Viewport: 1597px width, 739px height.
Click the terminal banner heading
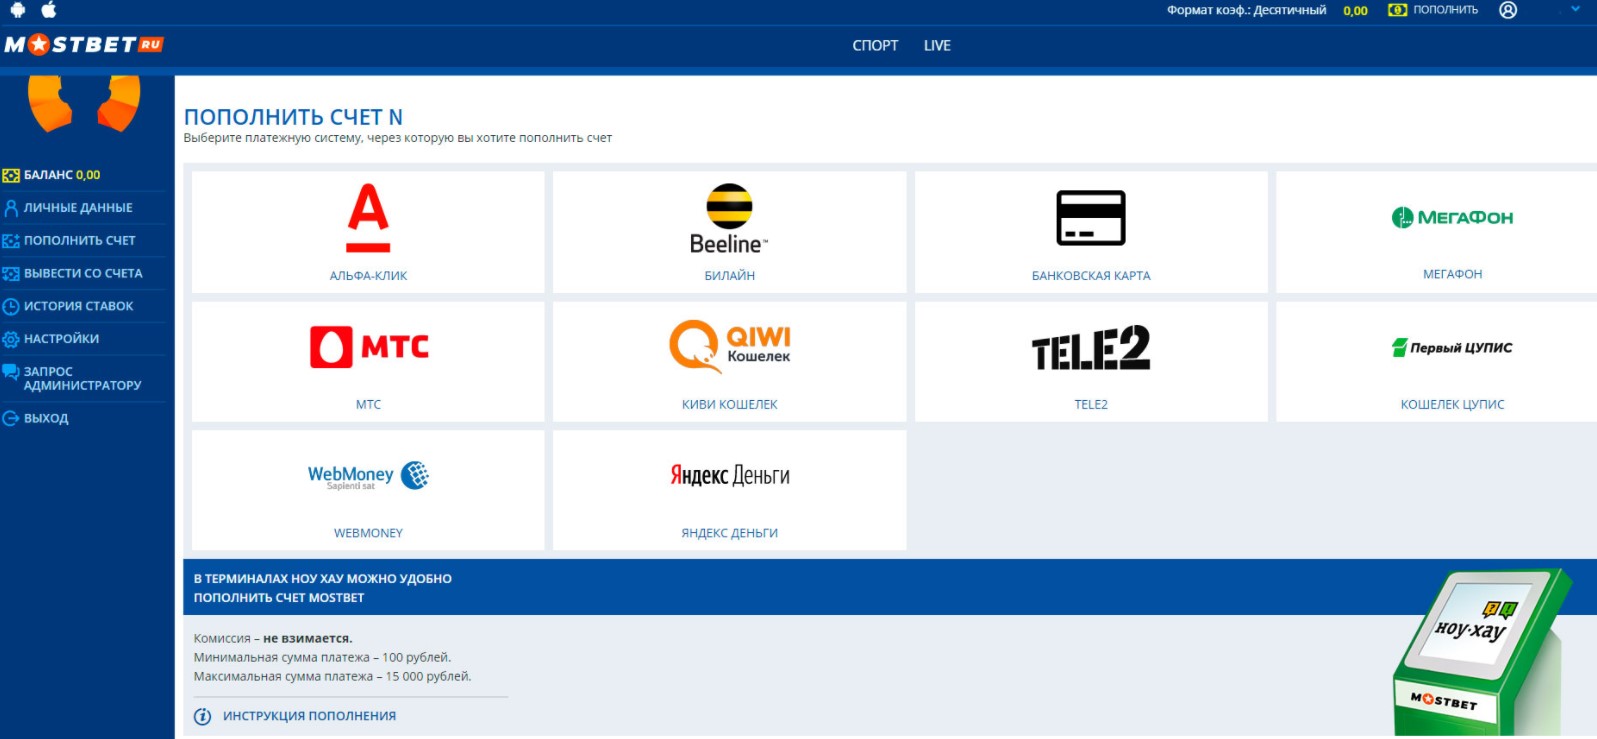click(322, 588)
